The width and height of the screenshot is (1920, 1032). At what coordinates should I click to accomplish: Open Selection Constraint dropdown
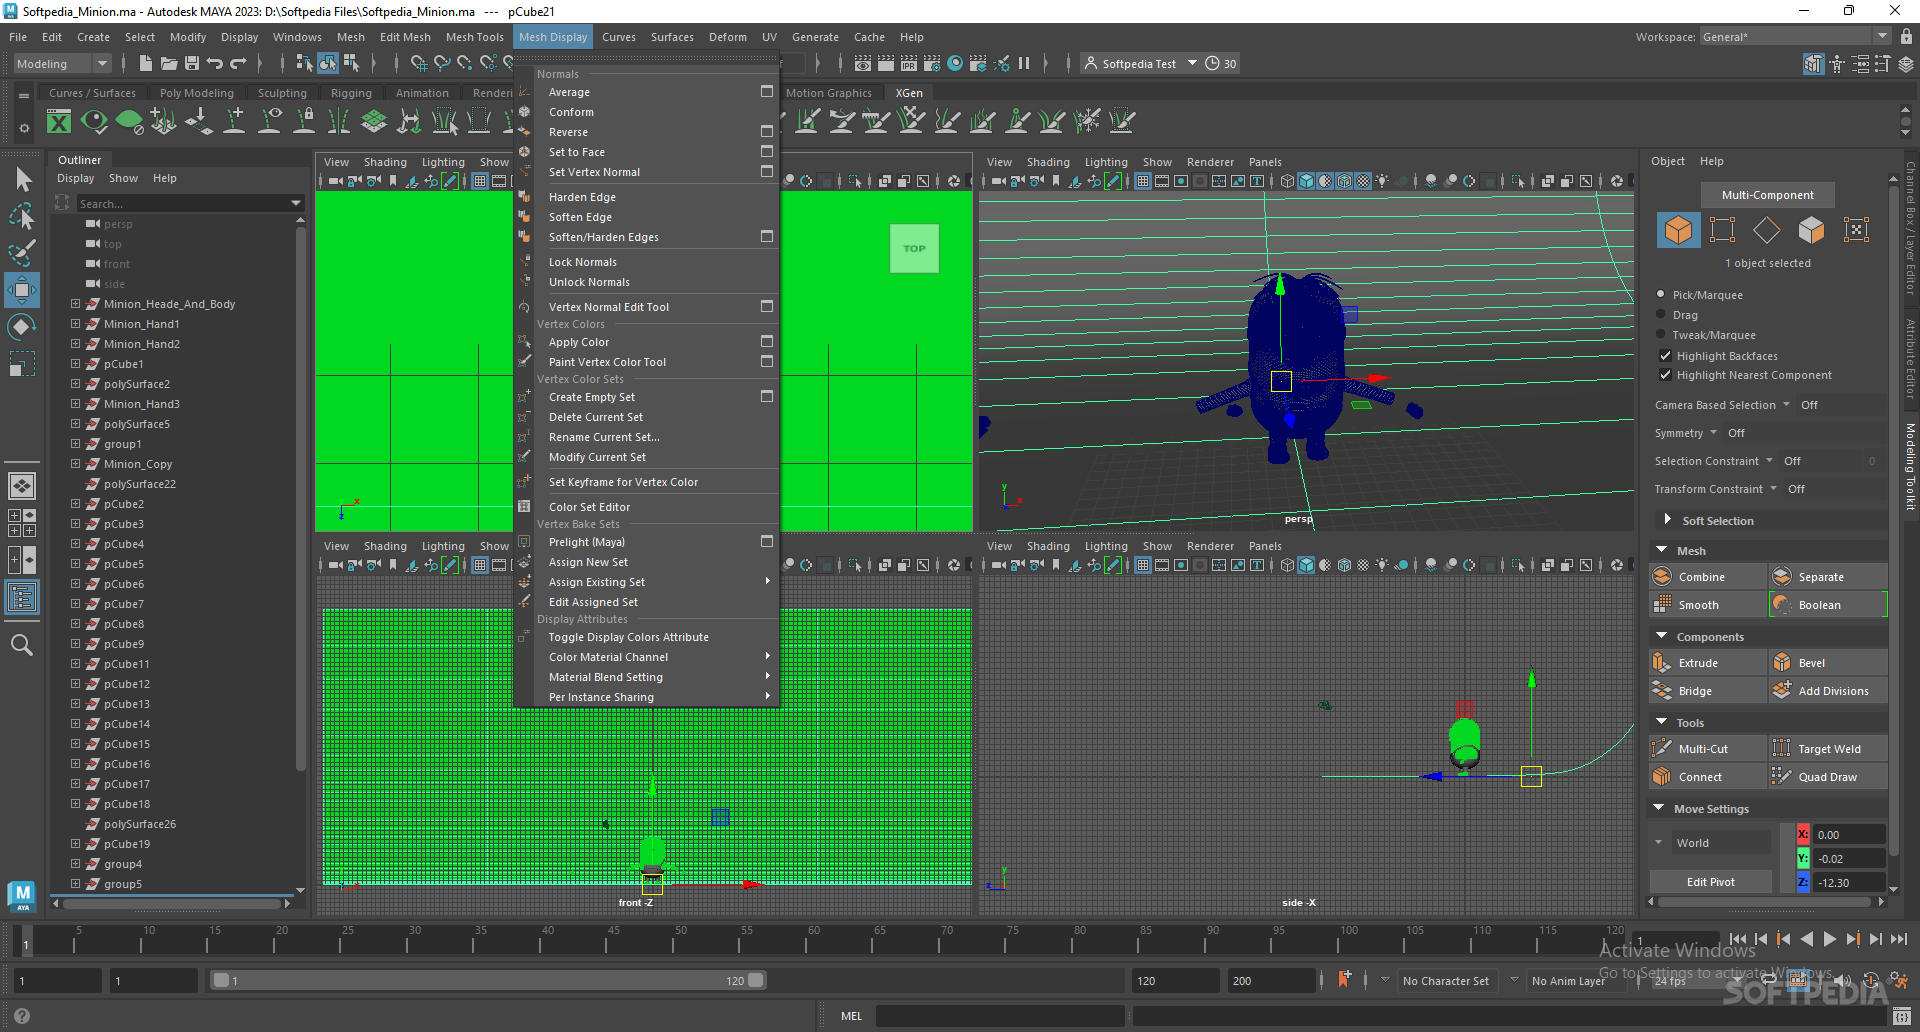1769,460
